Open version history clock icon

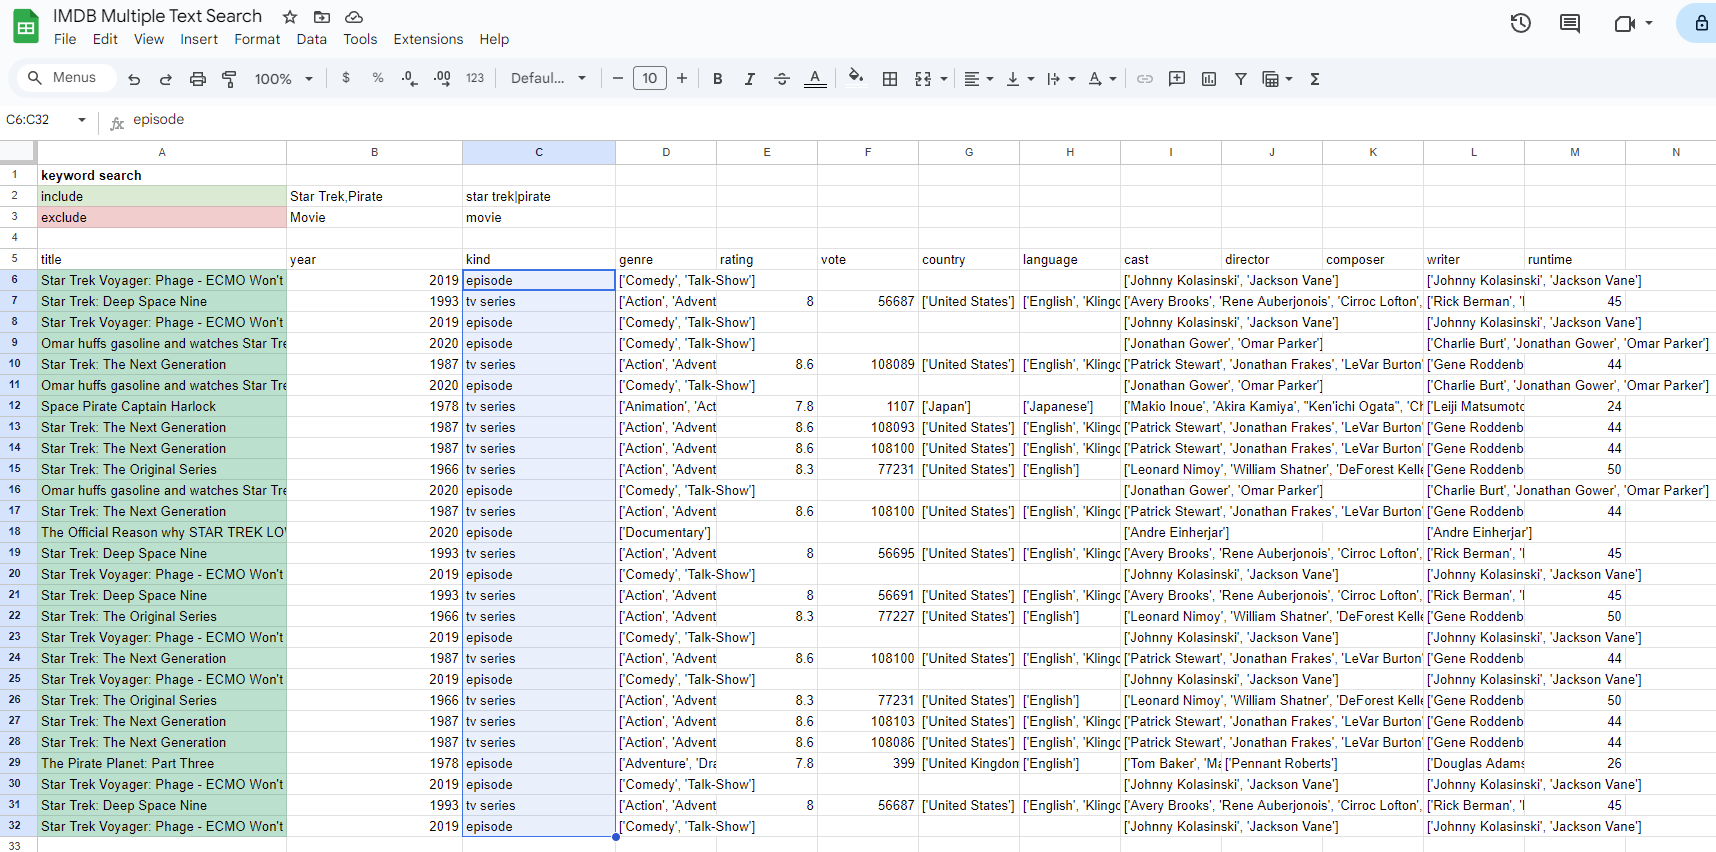1521,23
